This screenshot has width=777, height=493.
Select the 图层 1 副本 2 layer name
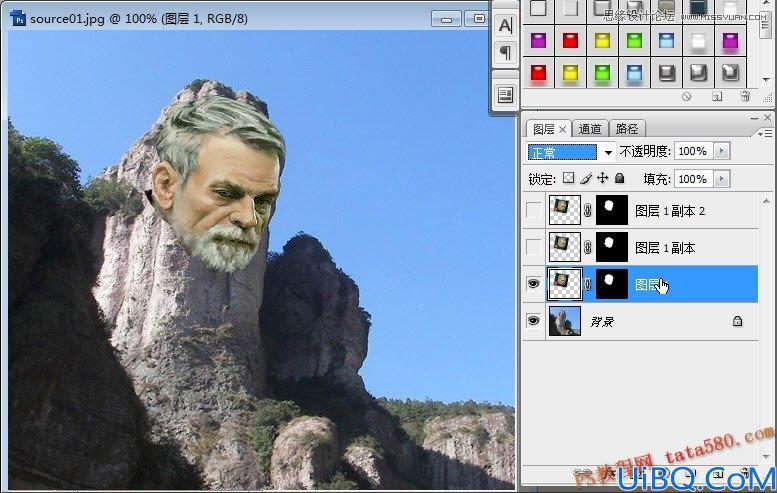[670, 211]
